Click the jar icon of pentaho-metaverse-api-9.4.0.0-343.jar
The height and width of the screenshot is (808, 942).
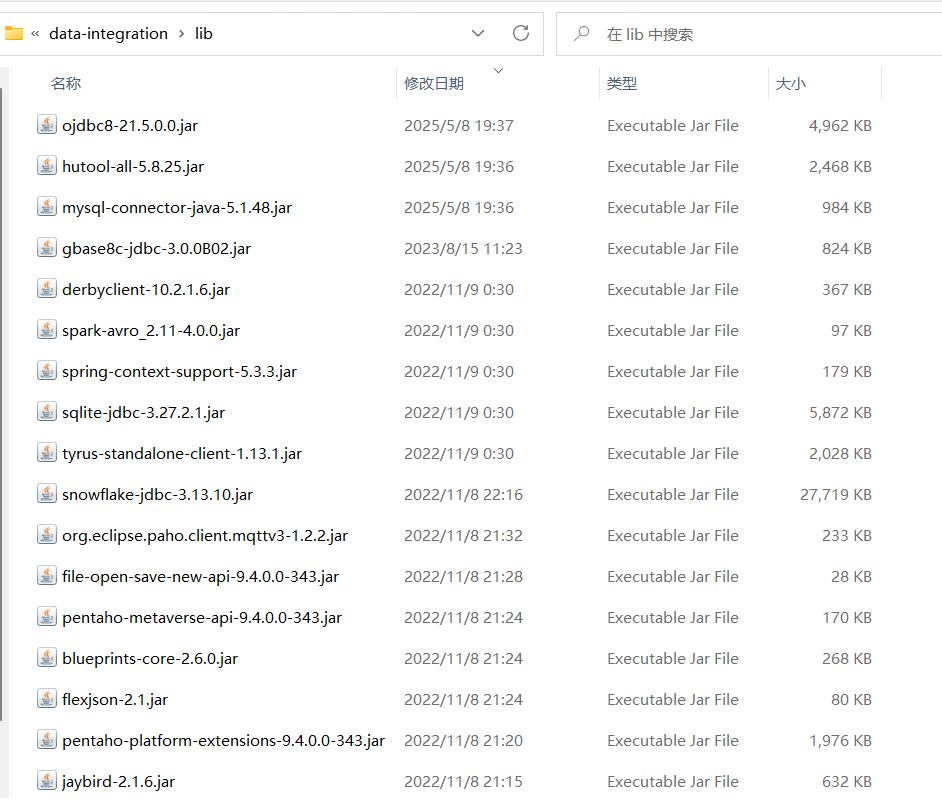pyautogui.click(x=47, y=616)
